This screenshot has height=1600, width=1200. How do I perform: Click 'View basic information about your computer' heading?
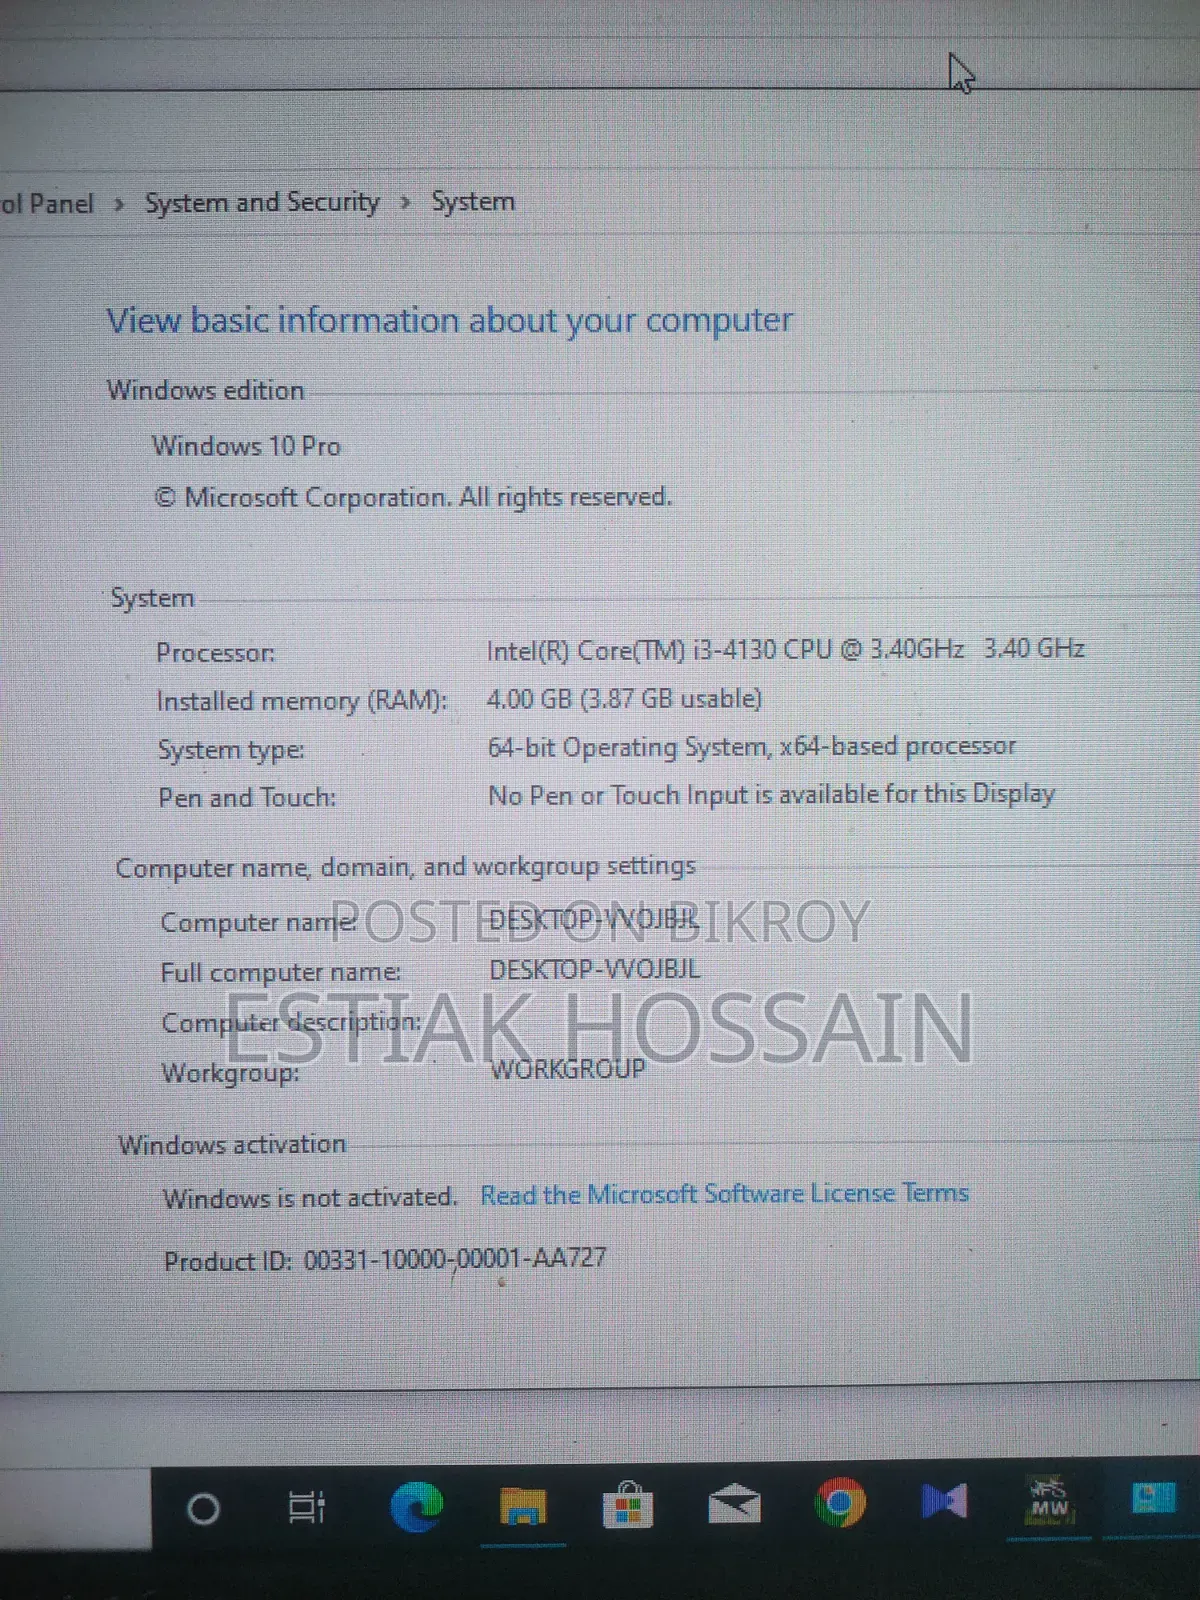tap(449, 321)
